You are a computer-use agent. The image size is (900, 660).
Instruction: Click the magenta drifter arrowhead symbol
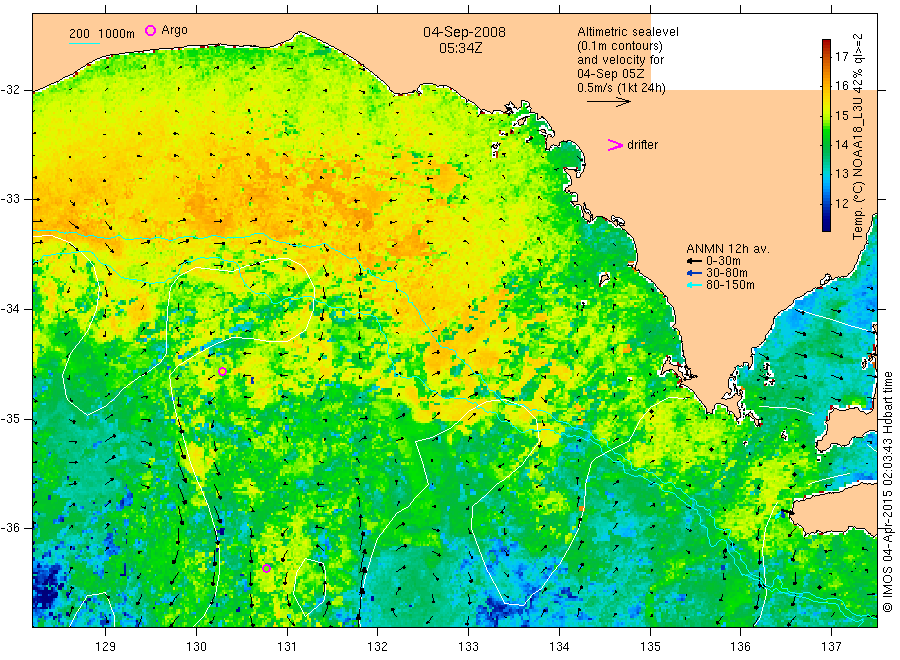pyautogui.click(x=615, y=145)
